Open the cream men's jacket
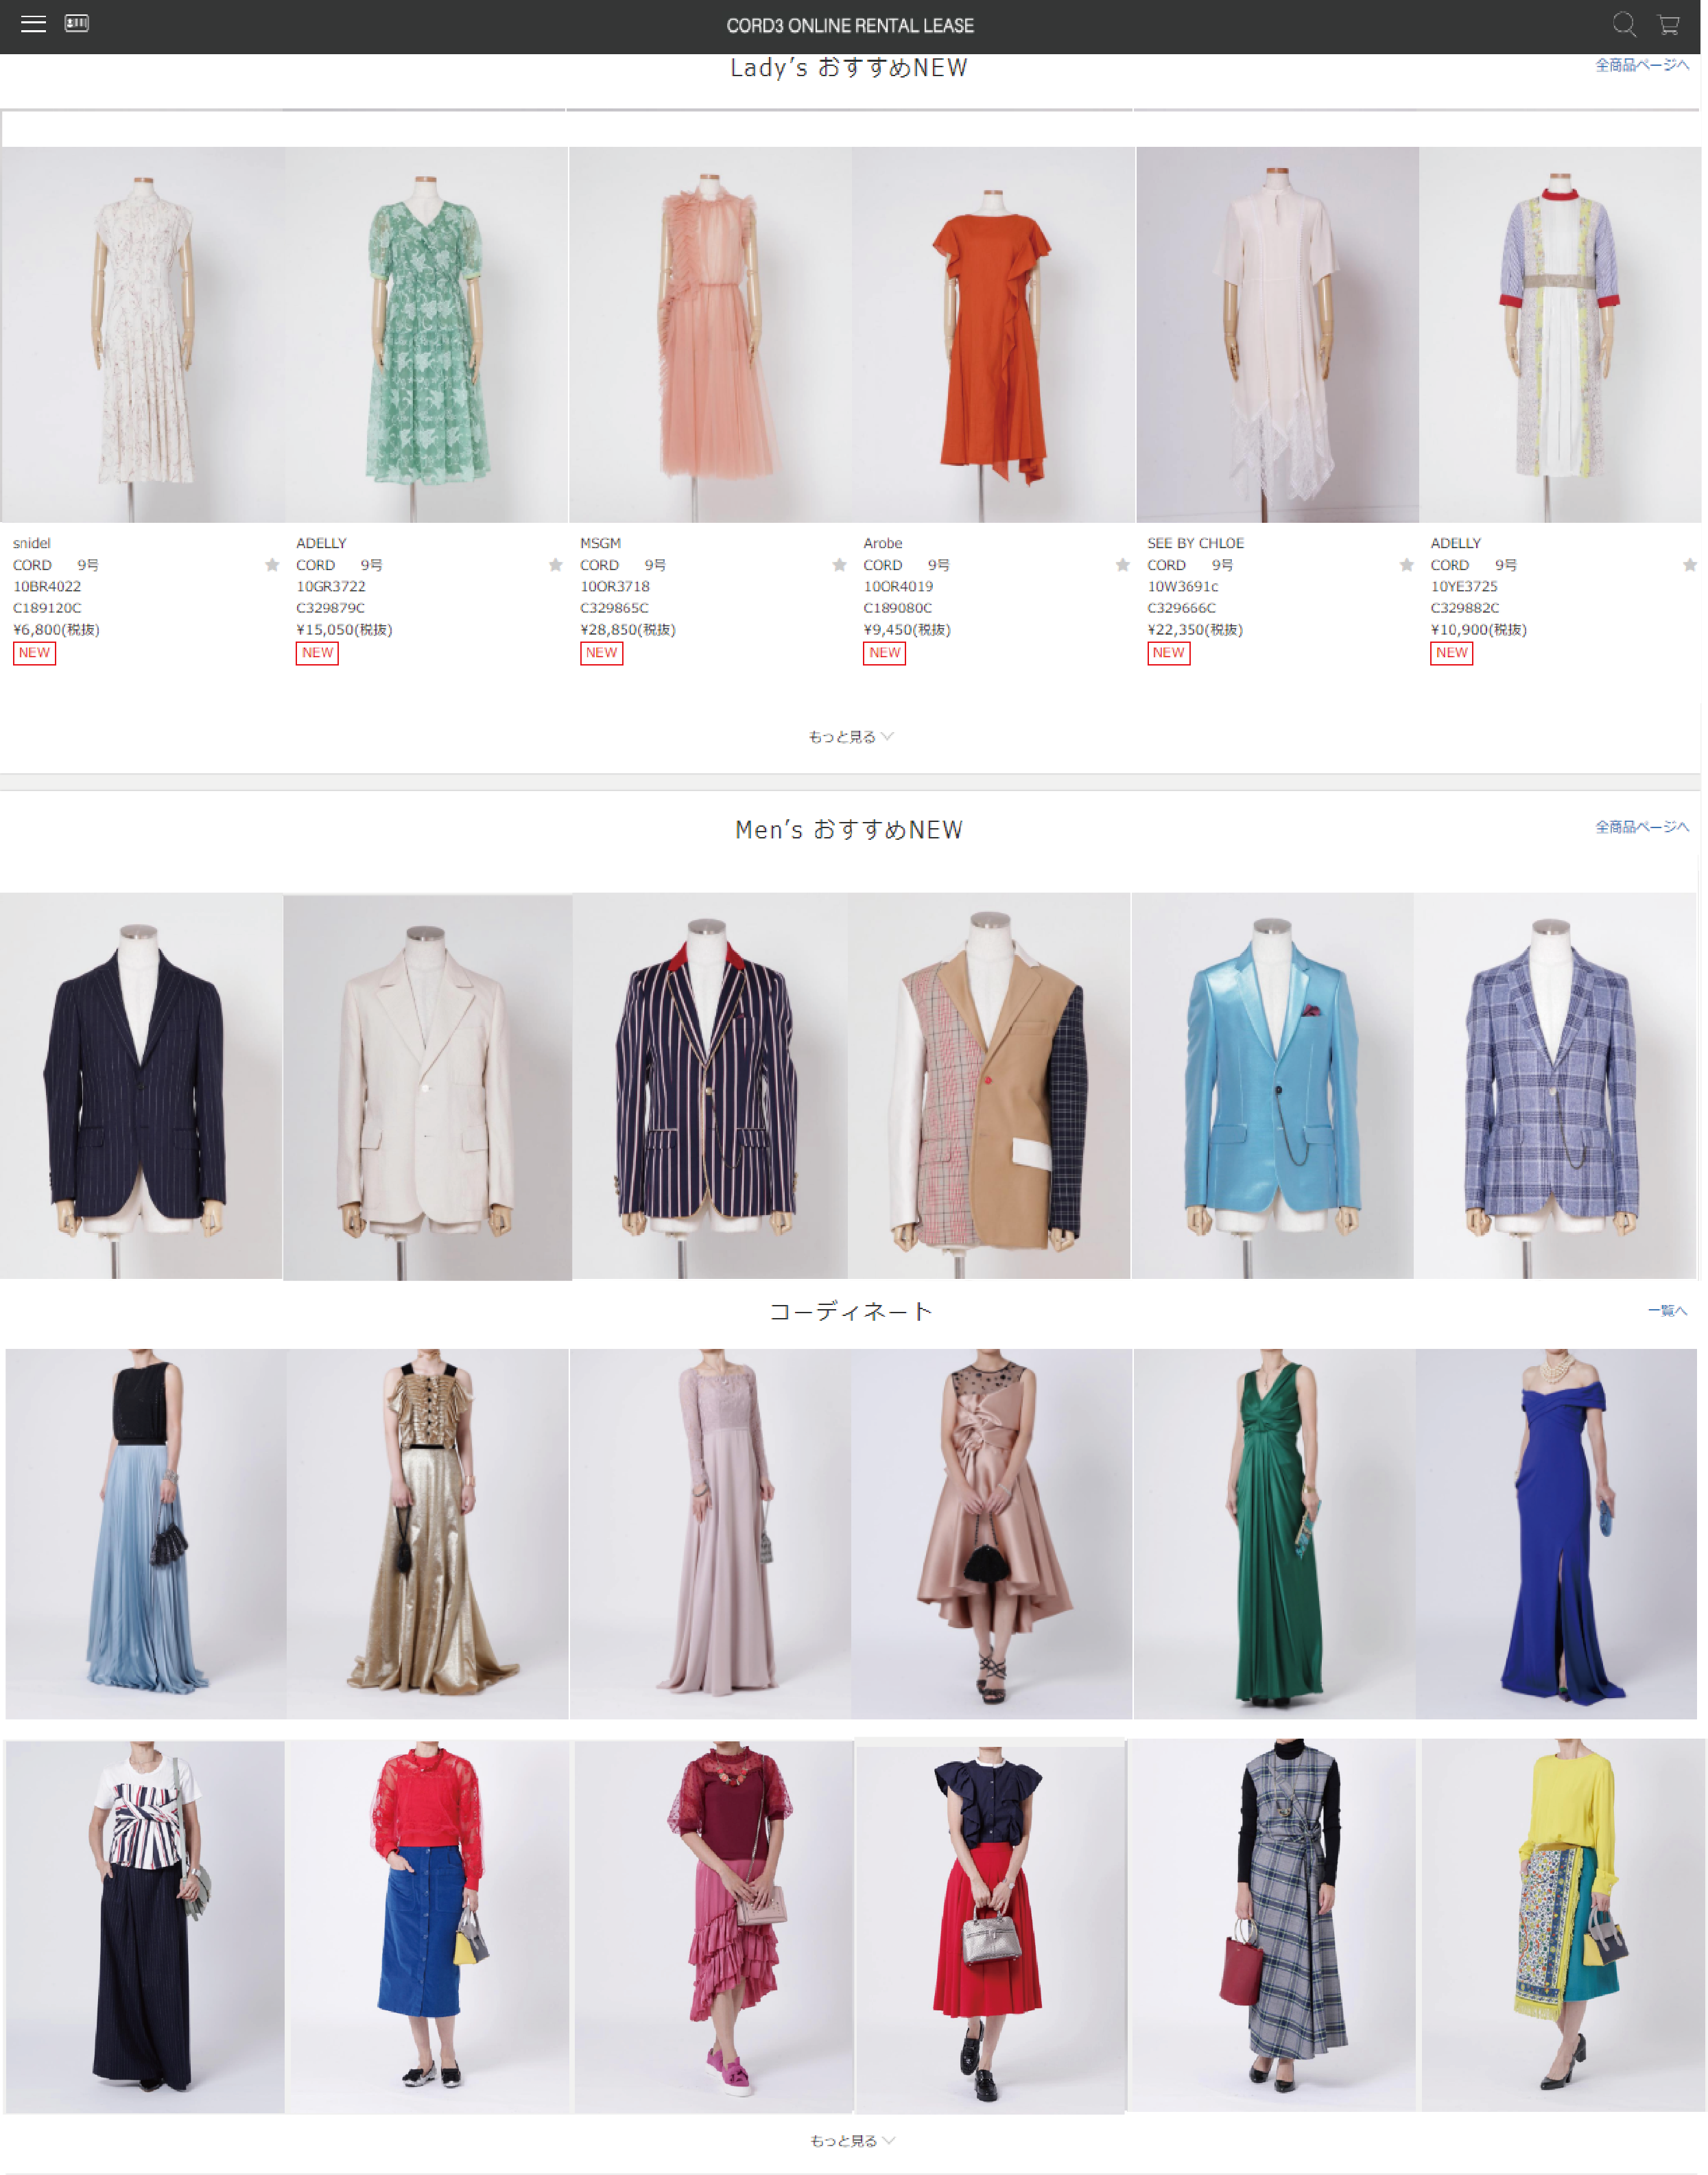The height and width of the screenshot is (2175, 1708). 428,1088
